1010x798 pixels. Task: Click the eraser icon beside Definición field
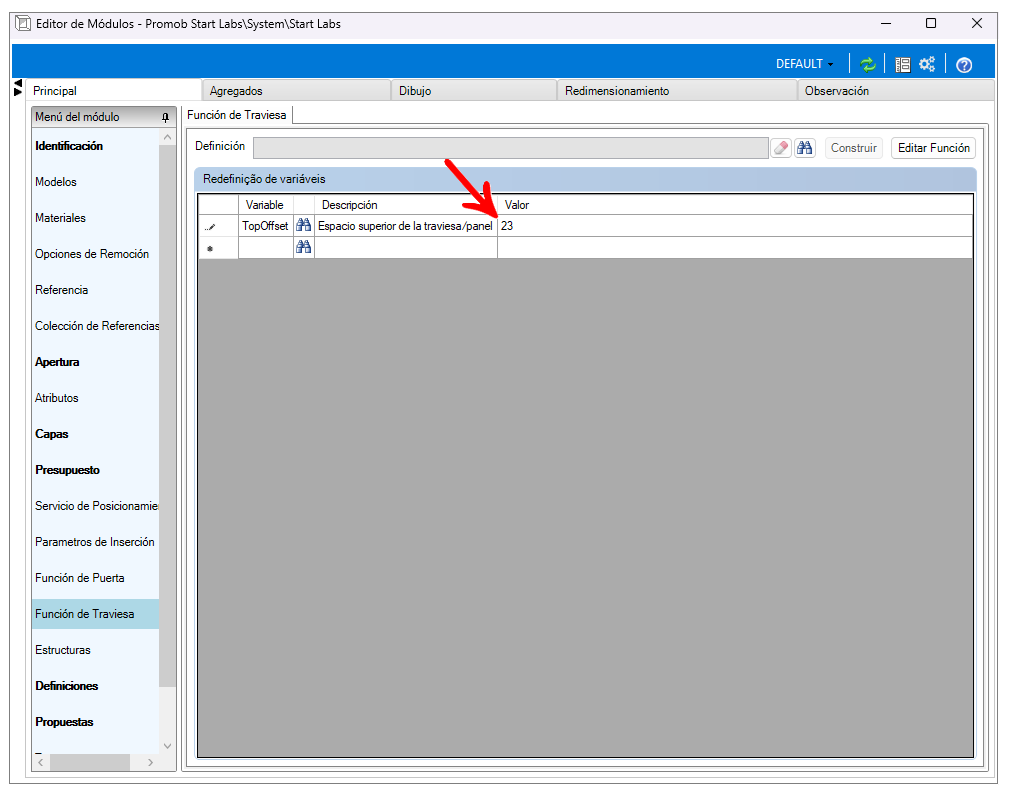tap(781, 147)
